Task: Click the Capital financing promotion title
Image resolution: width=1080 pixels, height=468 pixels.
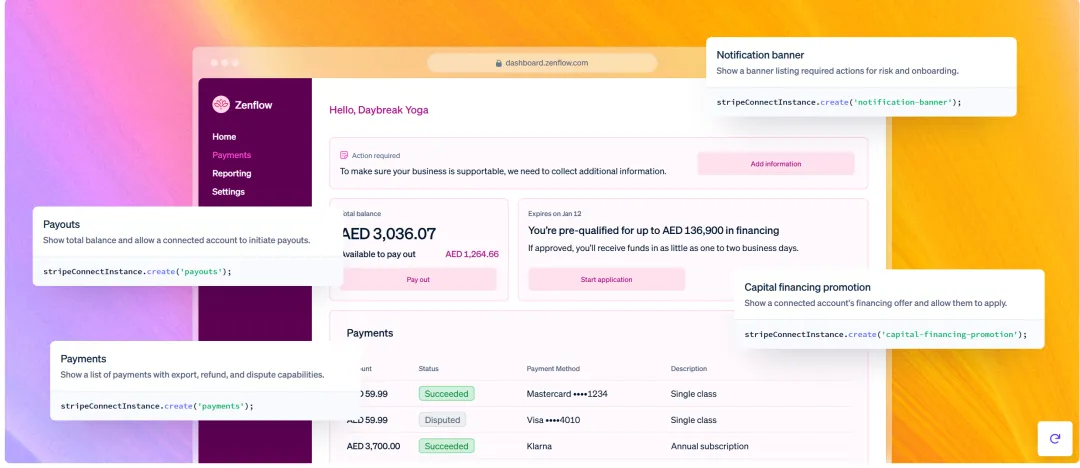Action: tap(807, 287)
